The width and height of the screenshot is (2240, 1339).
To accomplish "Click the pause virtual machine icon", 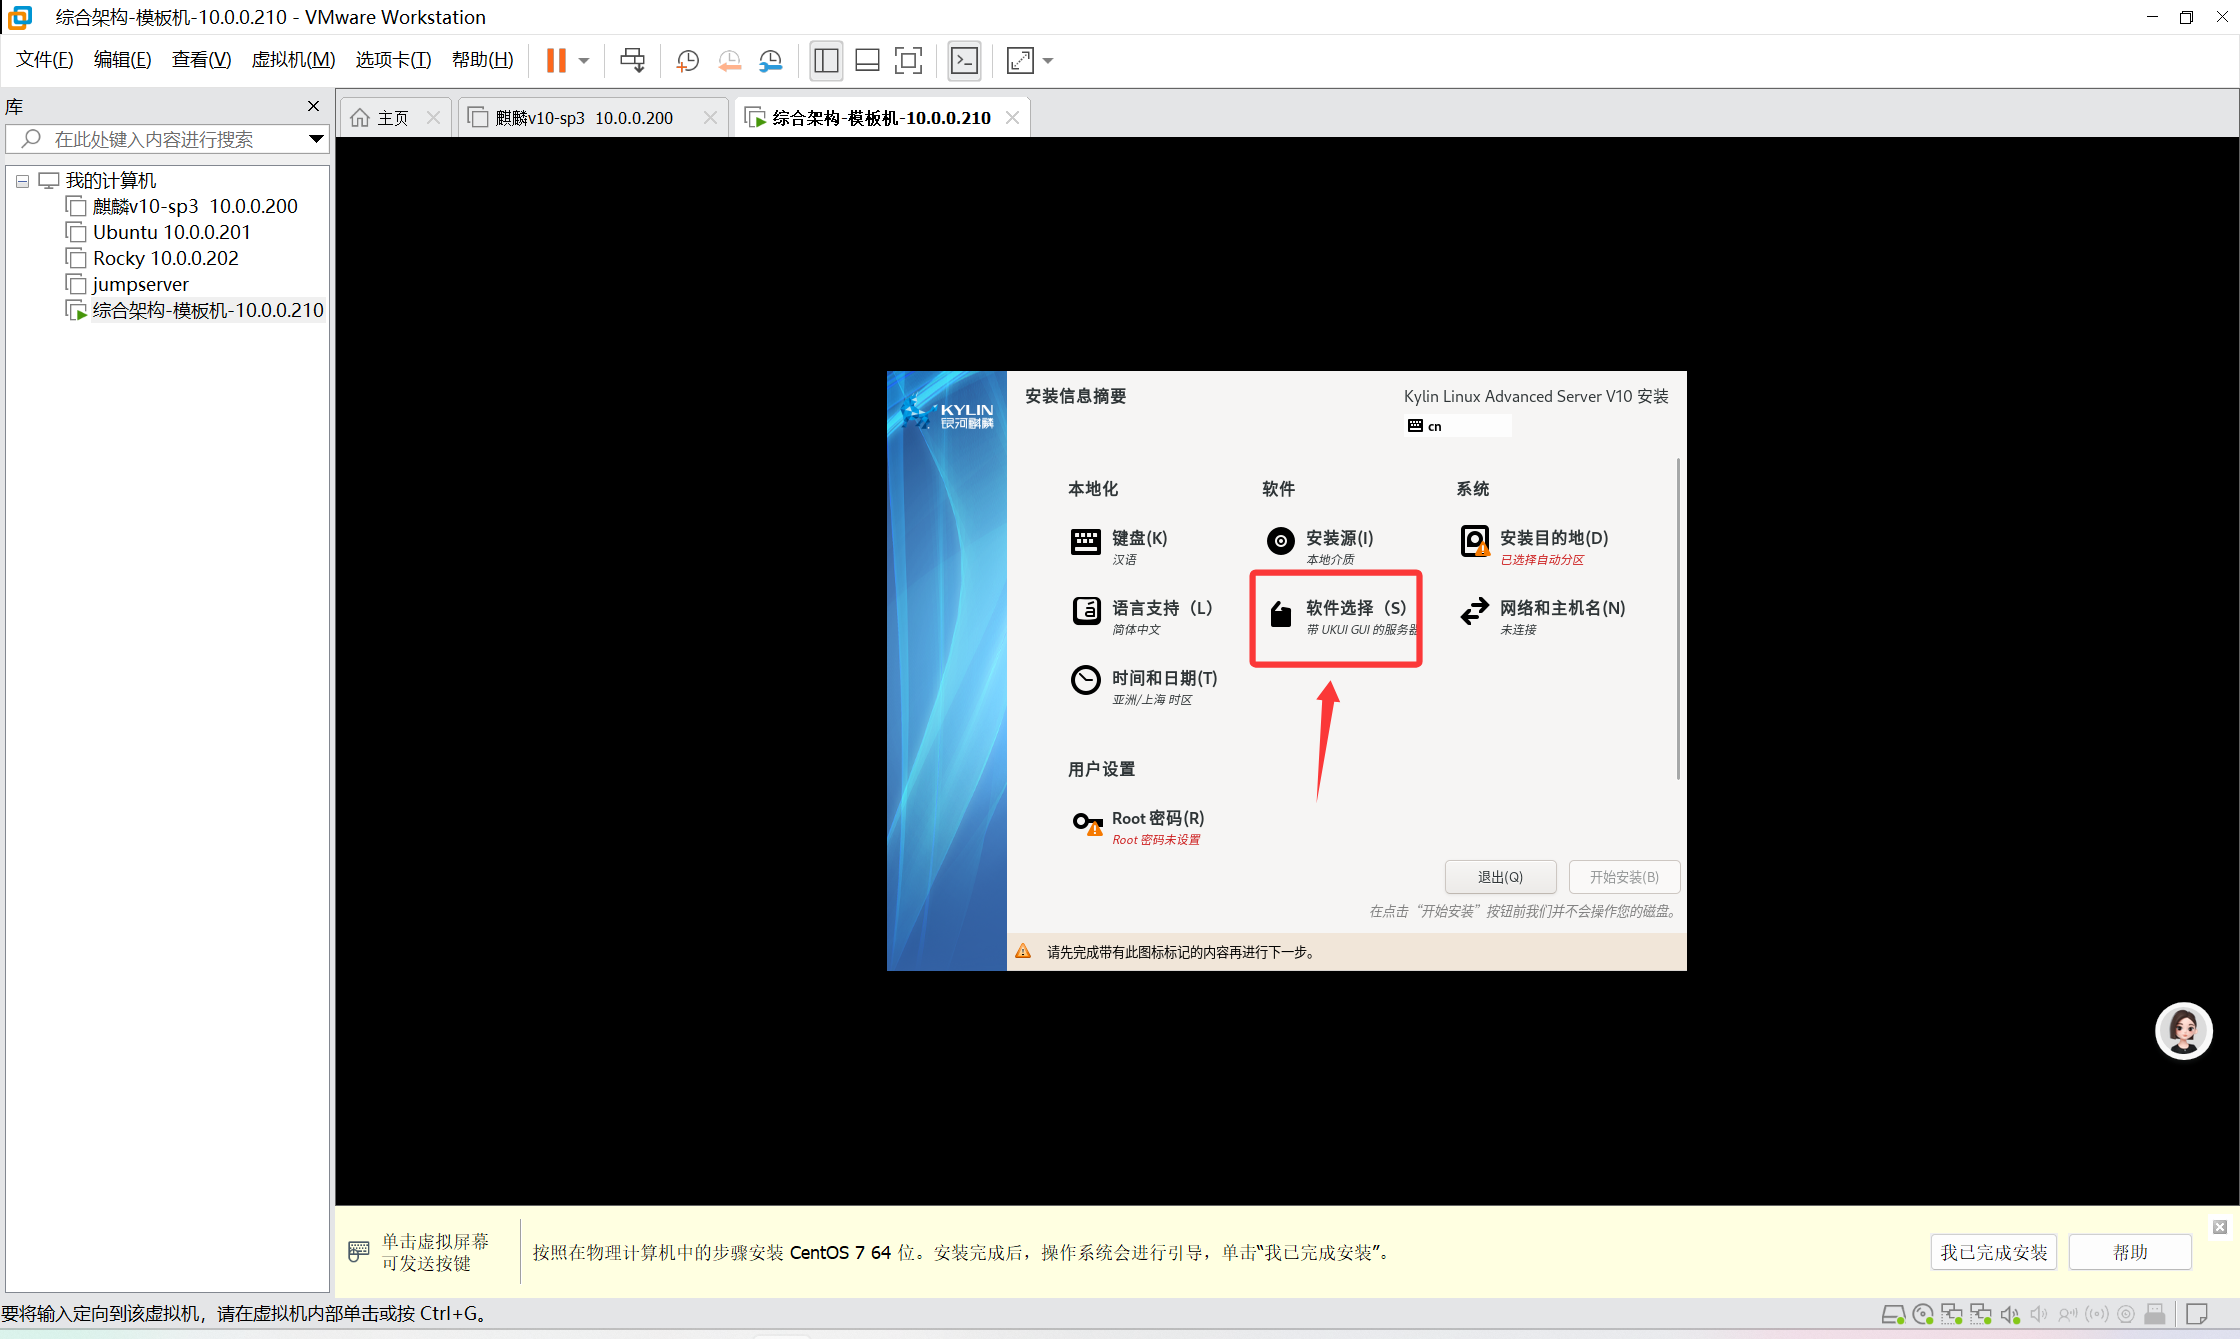I will coord(556,61).
